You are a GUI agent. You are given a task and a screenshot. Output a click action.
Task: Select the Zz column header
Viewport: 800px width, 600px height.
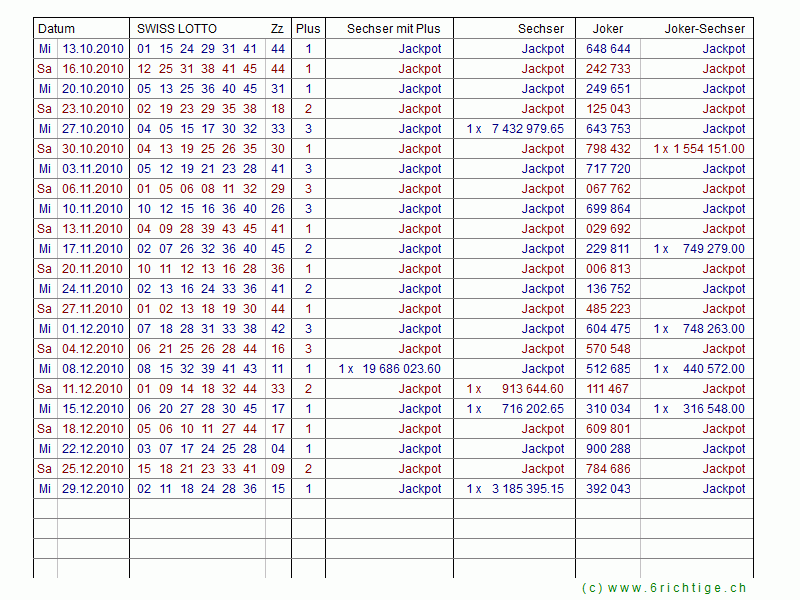point(277,29)
